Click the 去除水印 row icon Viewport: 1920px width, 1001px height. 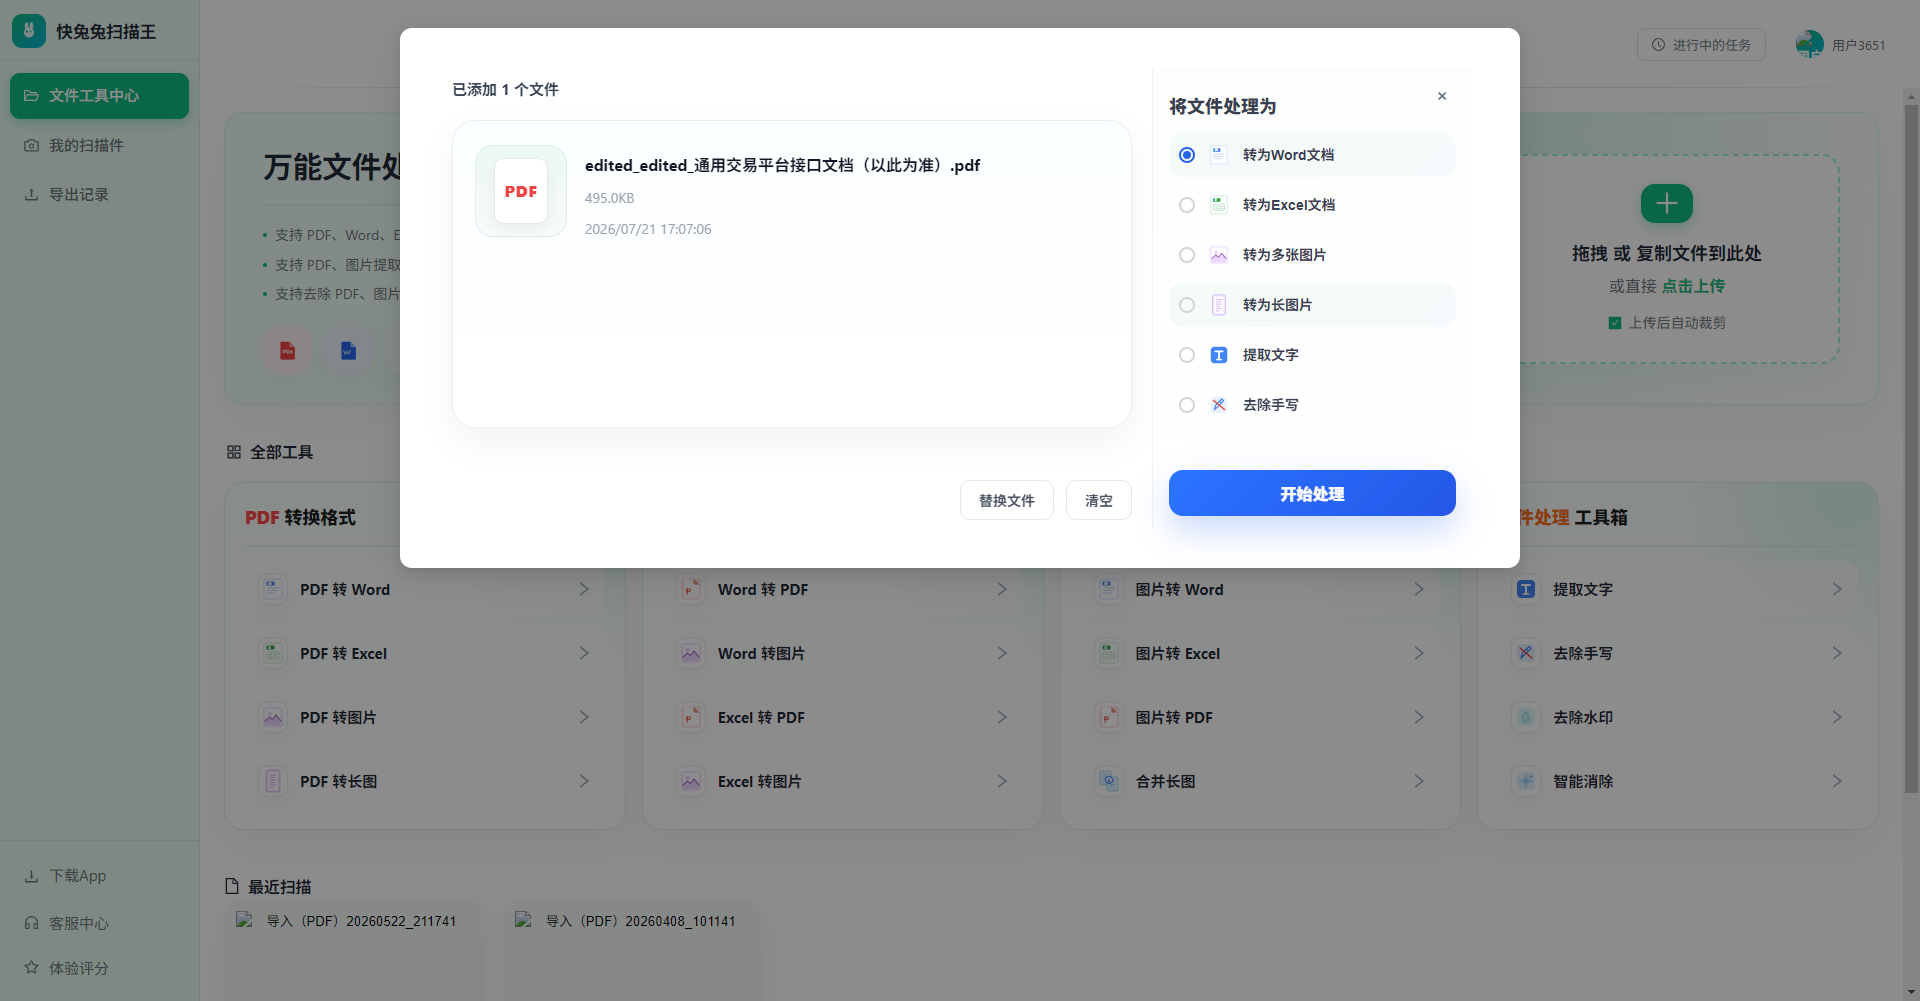(x=1526, y=717)
